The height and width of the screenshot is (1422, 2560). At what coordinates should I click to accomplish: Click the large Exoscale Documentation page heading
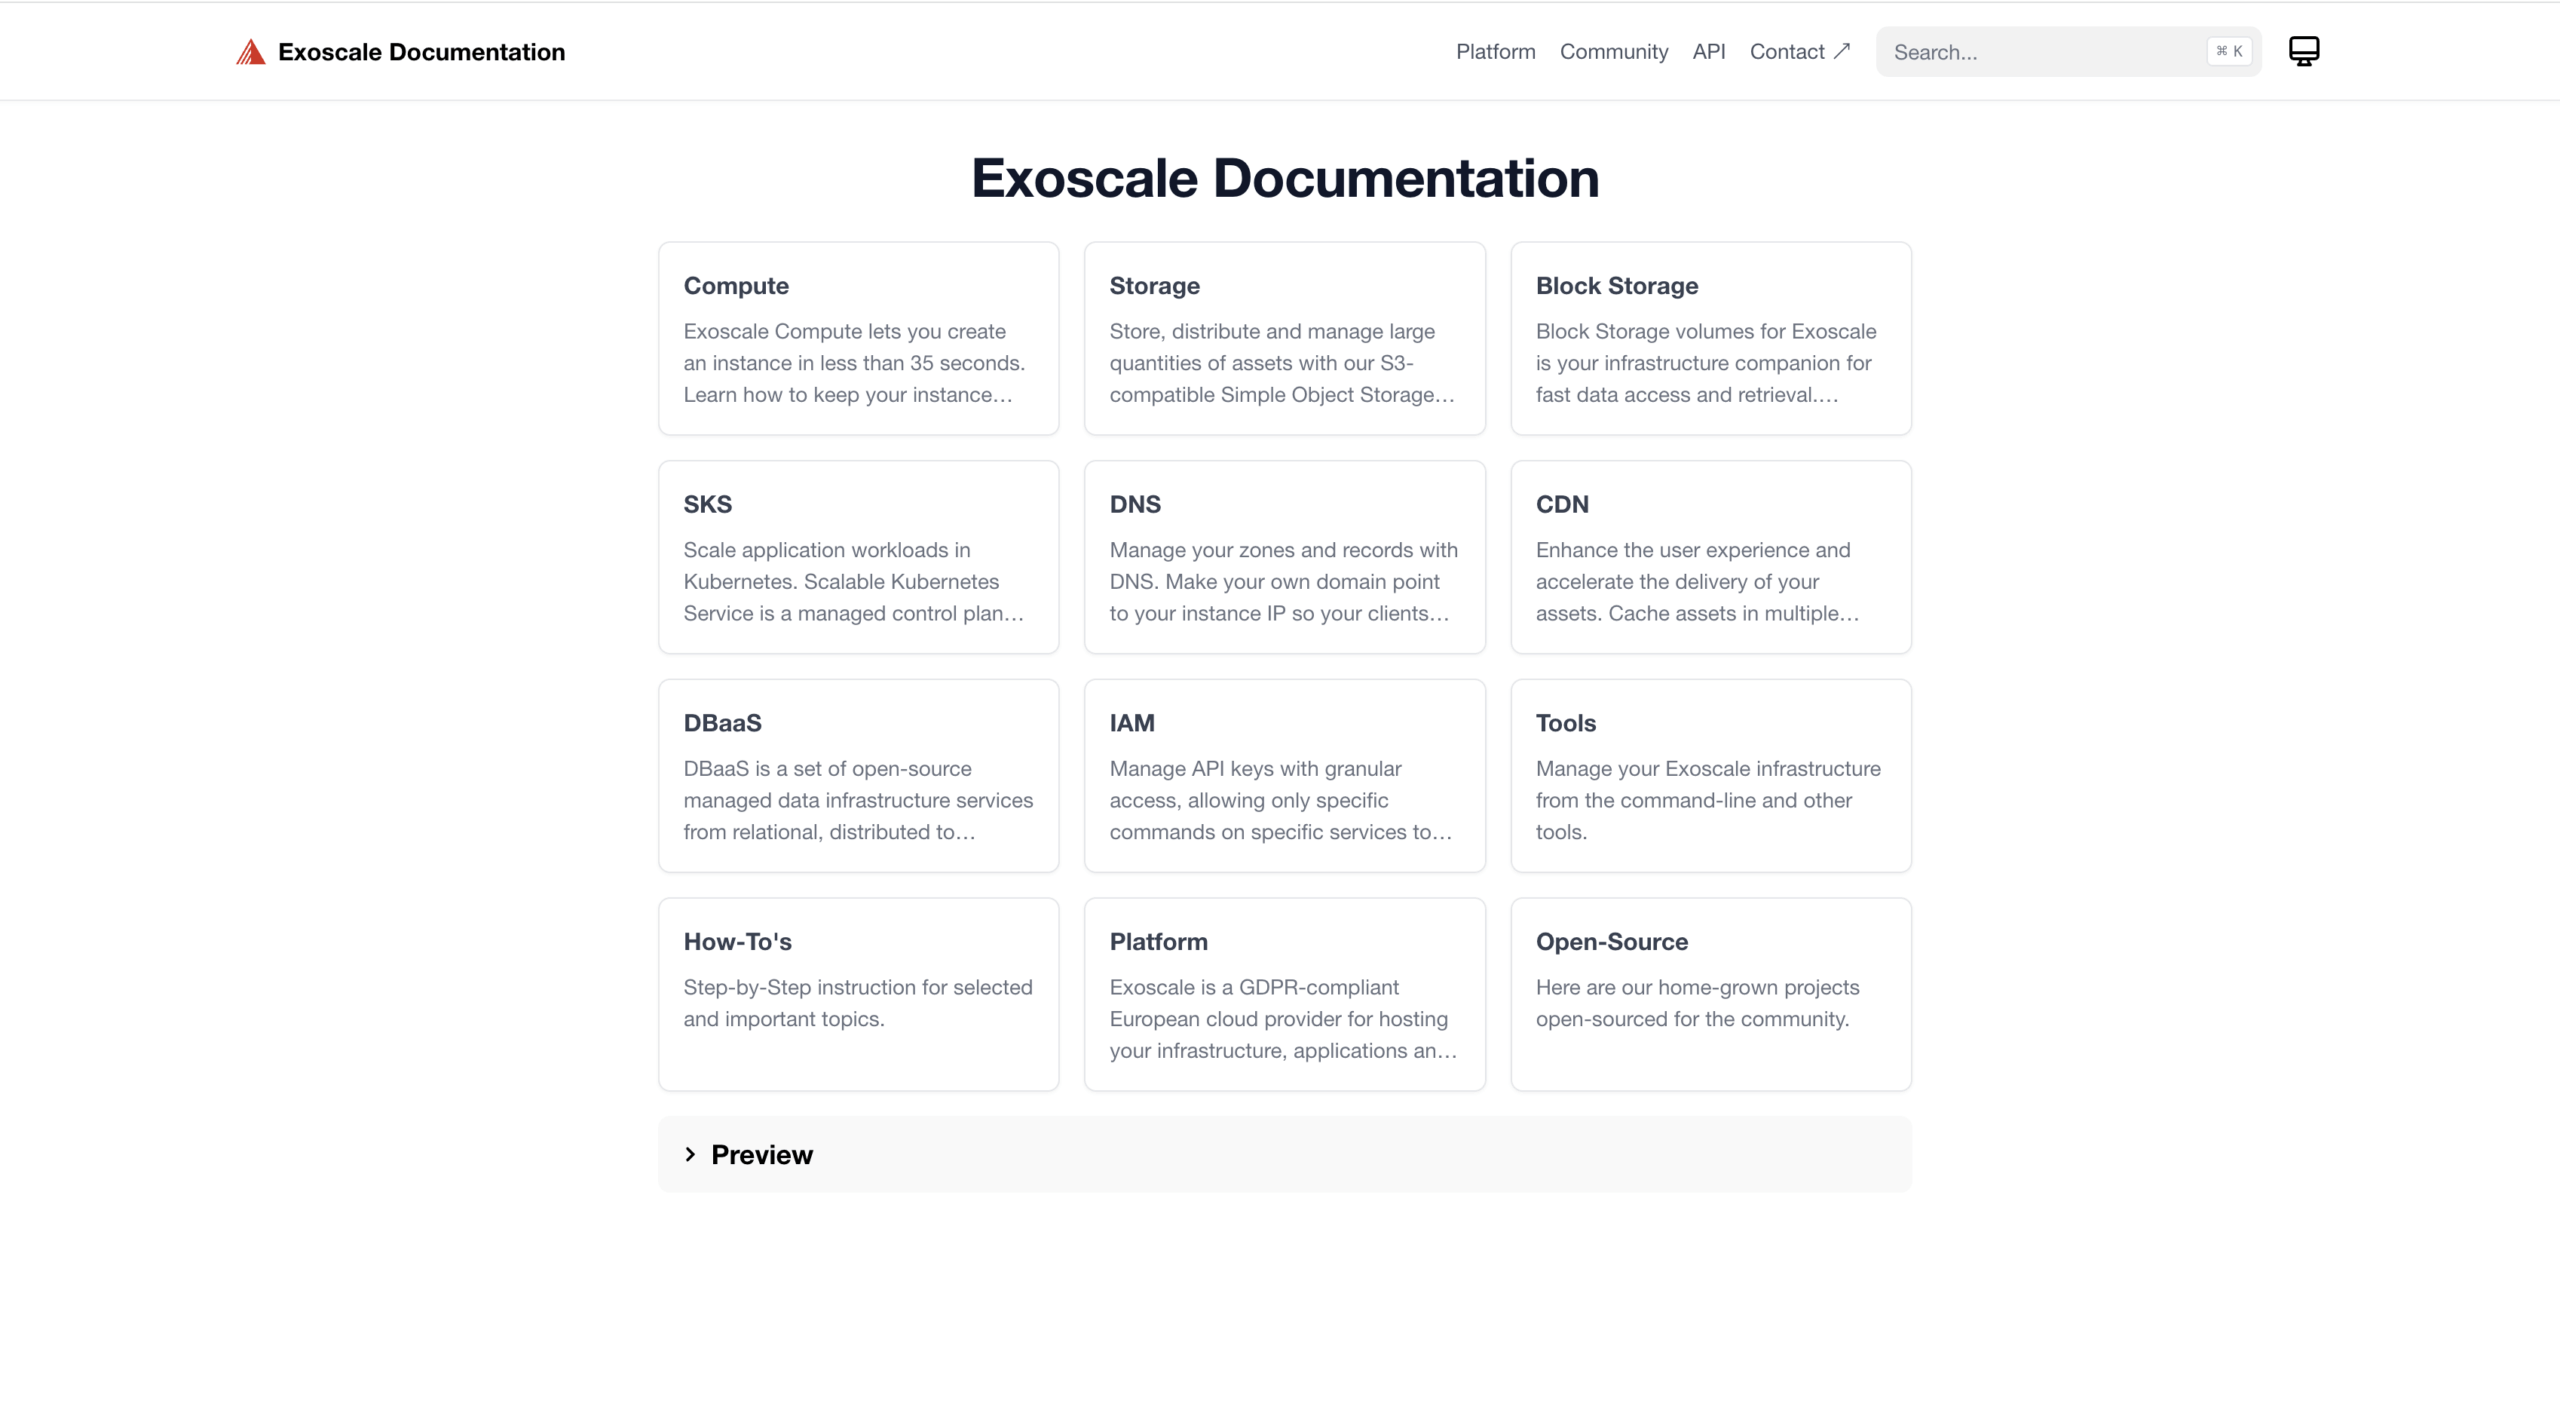coord(1285,178)
